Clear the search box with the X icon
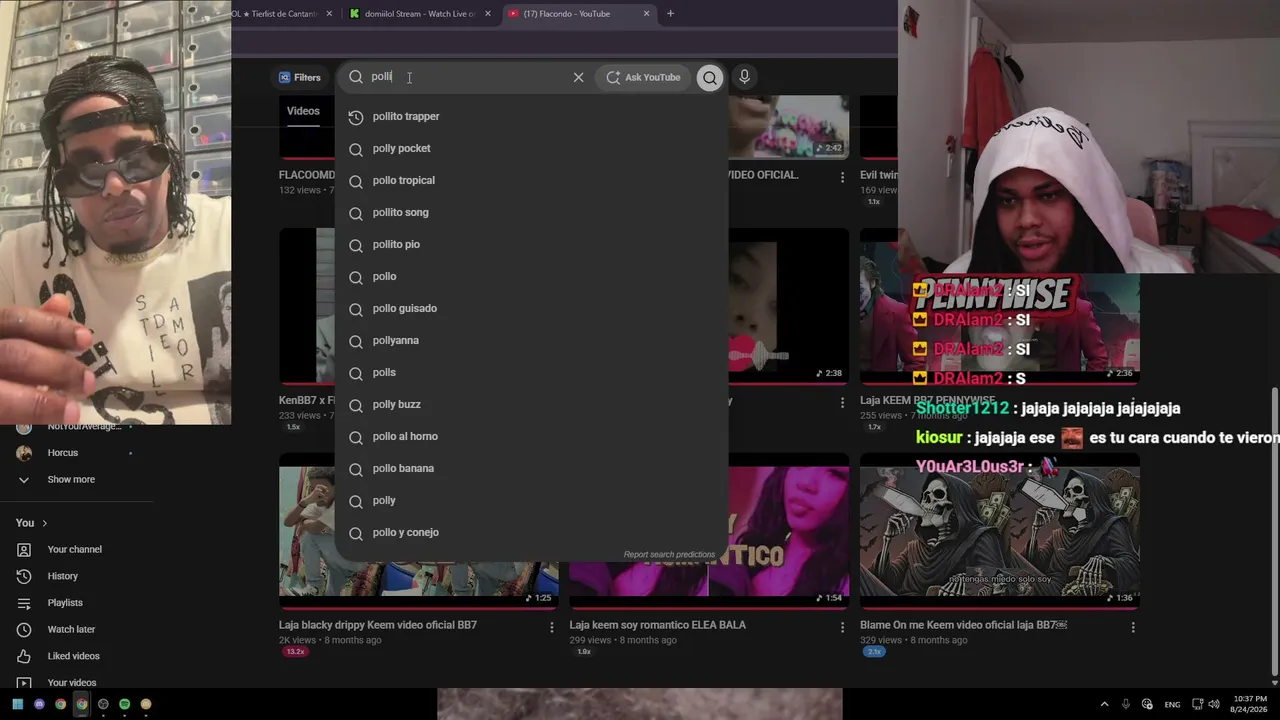This screenshot has height=720, width=1280. [578, 77]
